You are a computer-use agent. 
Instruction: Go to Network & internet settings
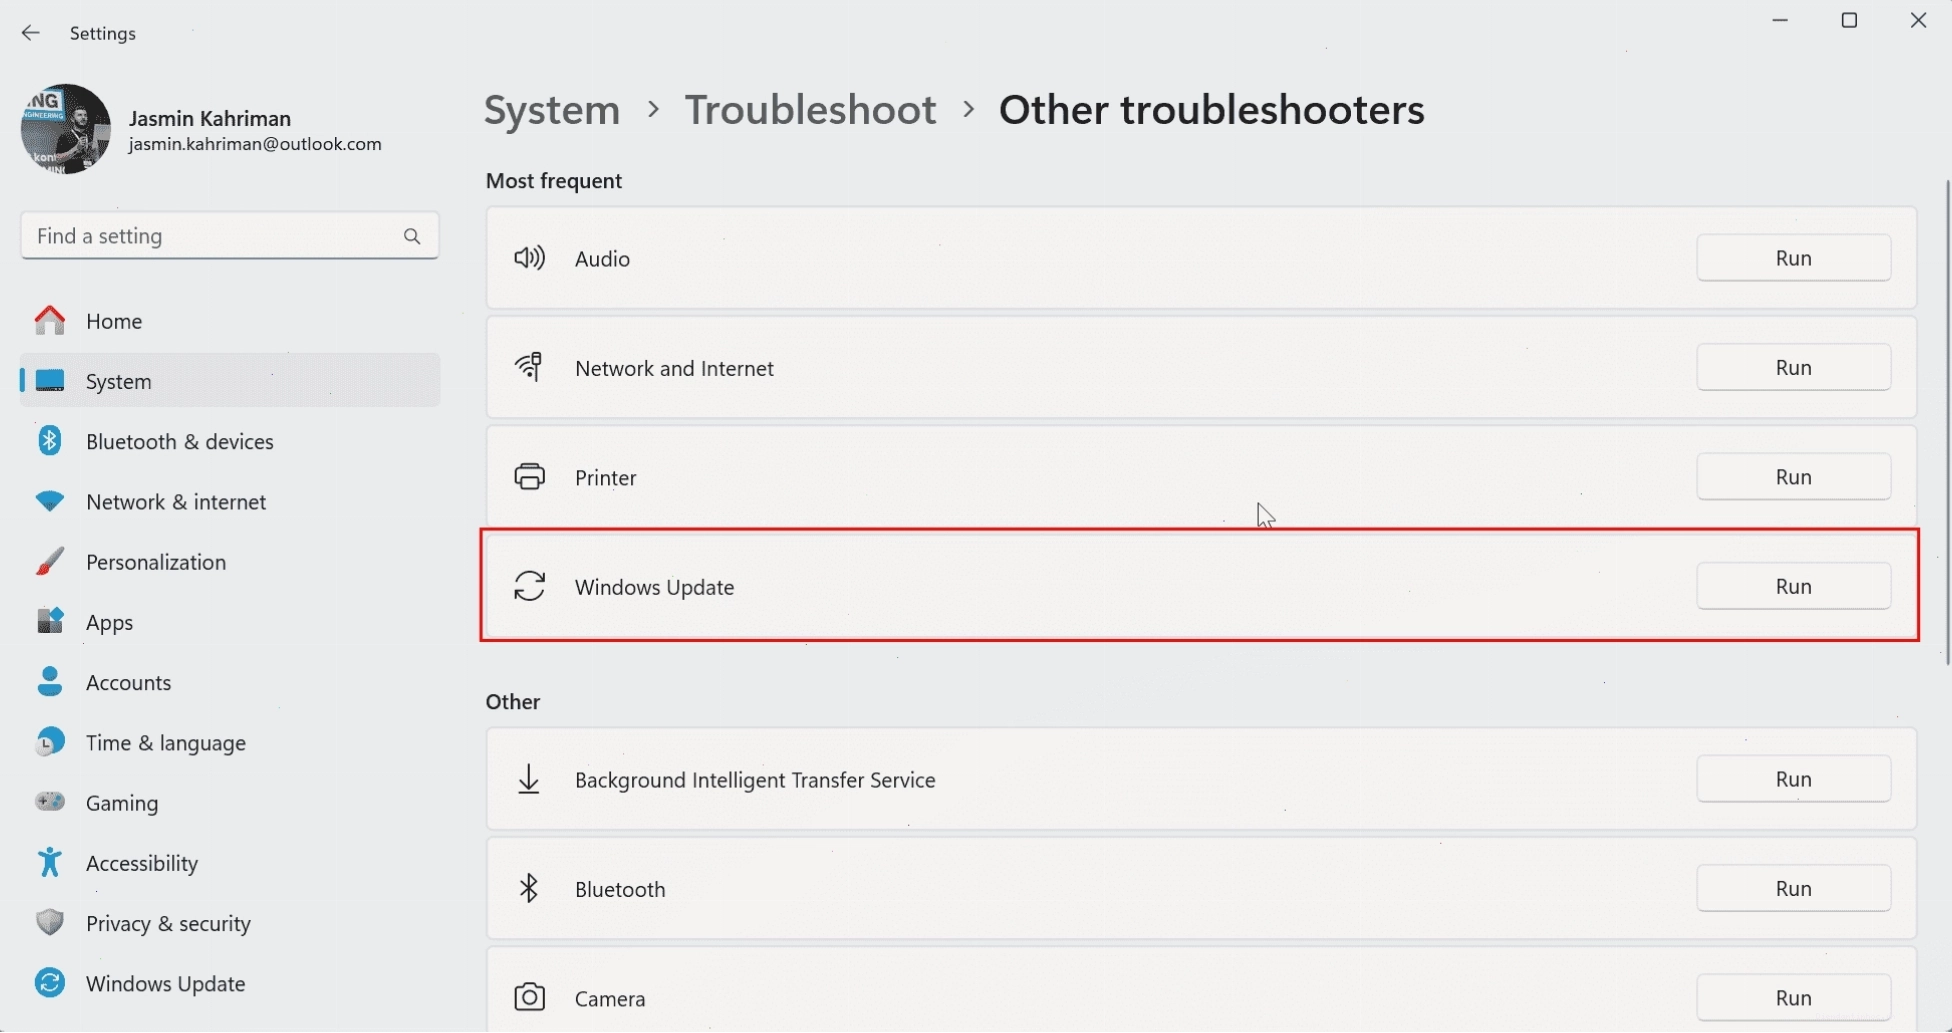click(x=230, y=501)
